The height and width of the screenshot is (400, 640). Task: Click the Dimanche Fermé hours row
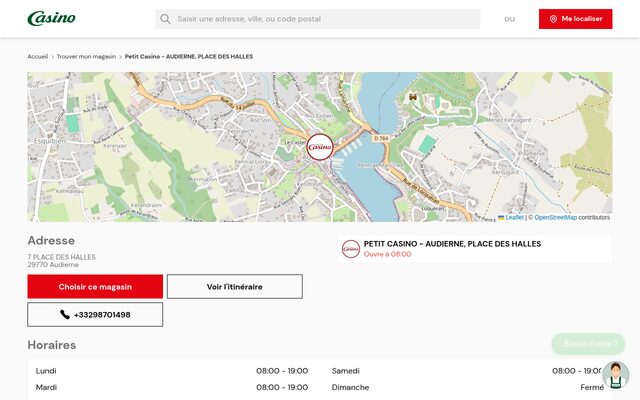pos(468,387)
